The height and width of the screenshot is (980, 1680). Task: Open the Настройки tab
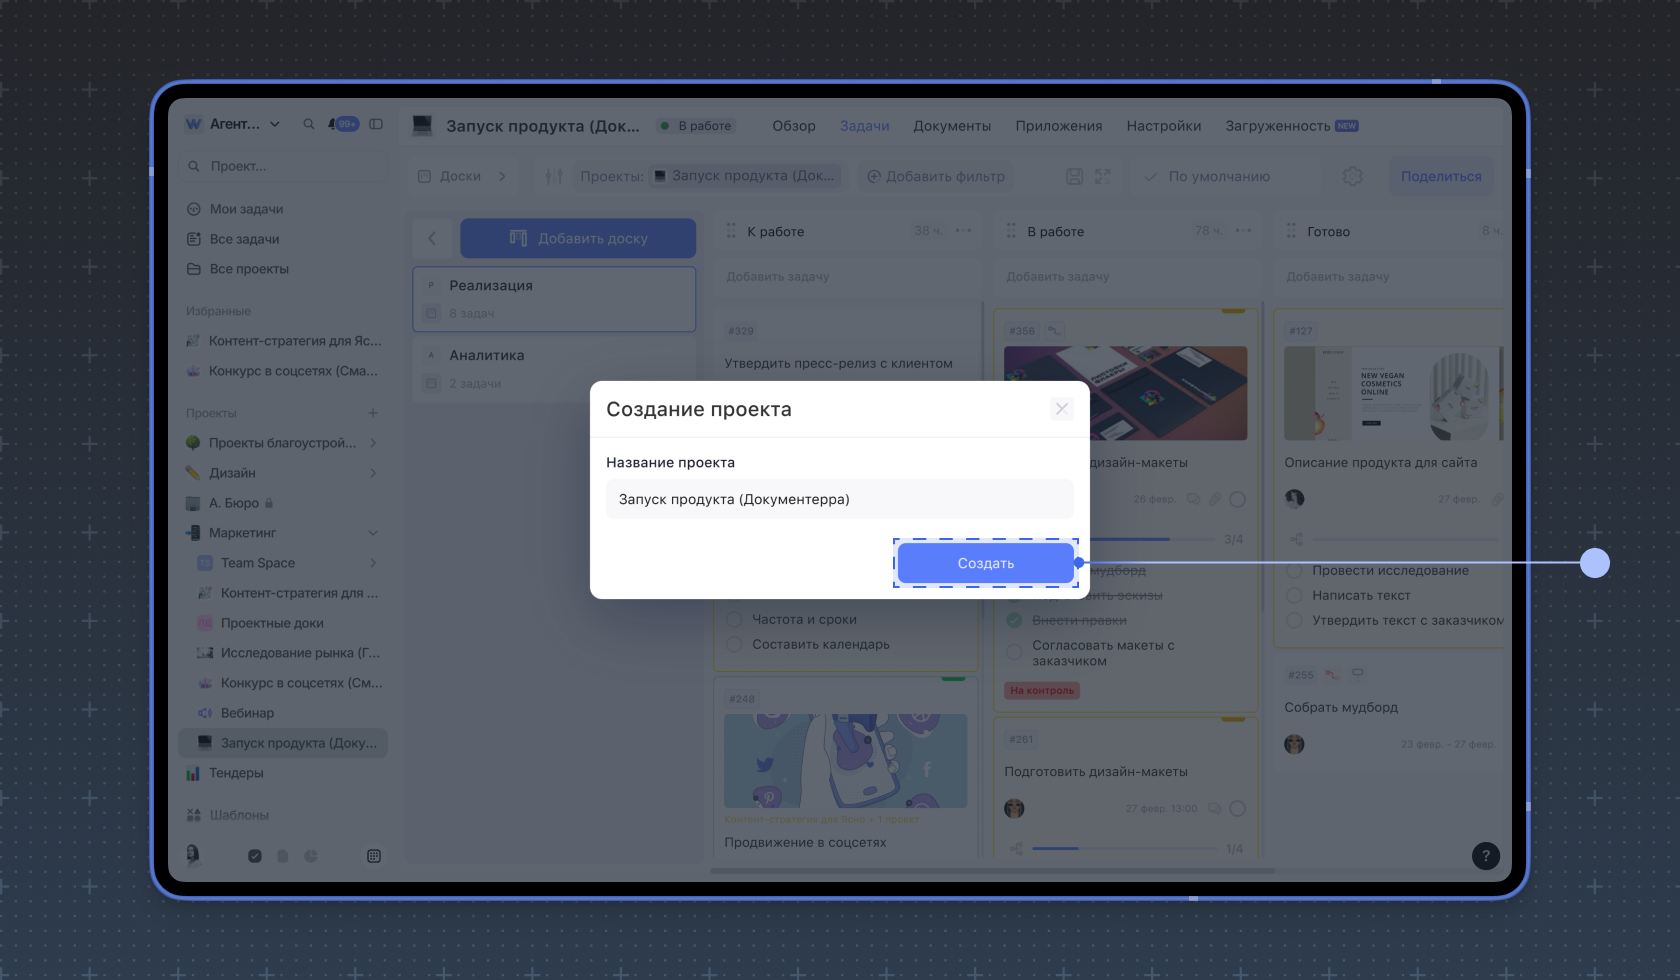click(1163, 126)
